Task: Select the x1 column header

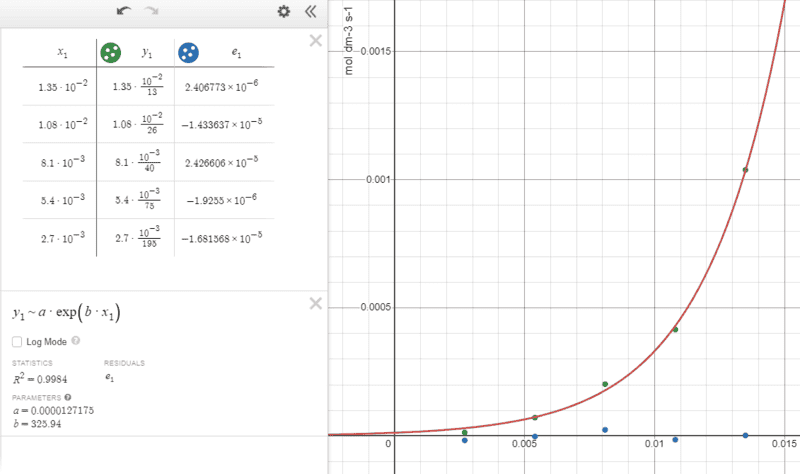Action: [62, 52]
